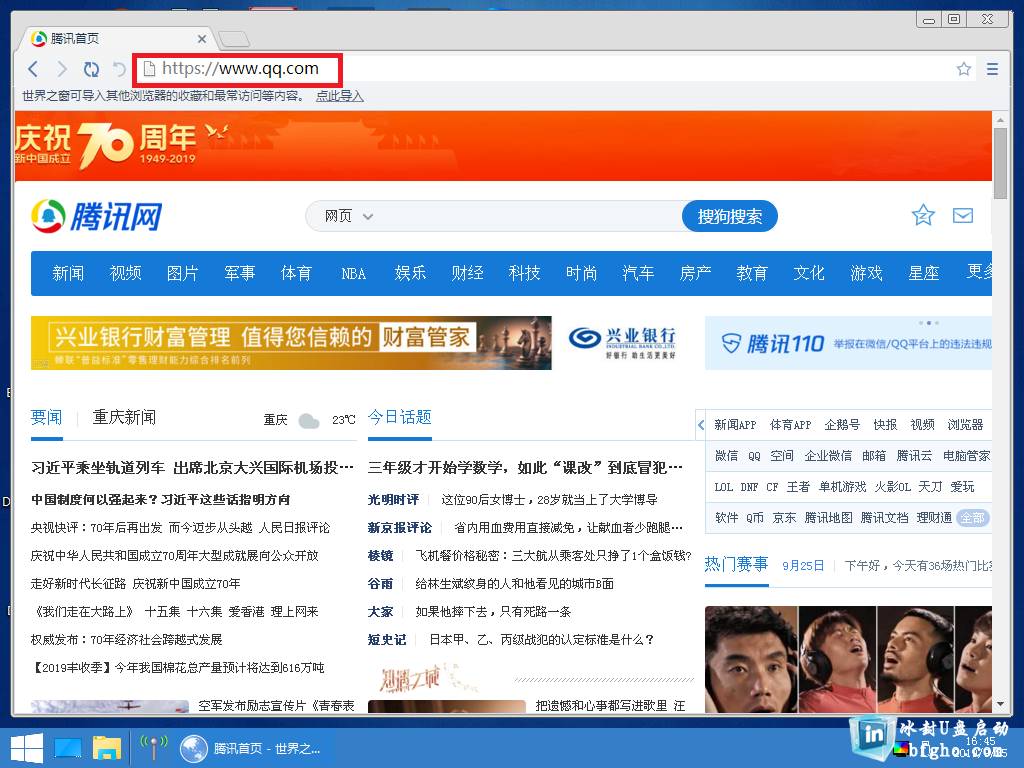This screenshot has width=1024, height=768.
Task: Go forward with the browser forward arrow
Action: point(62,69)
